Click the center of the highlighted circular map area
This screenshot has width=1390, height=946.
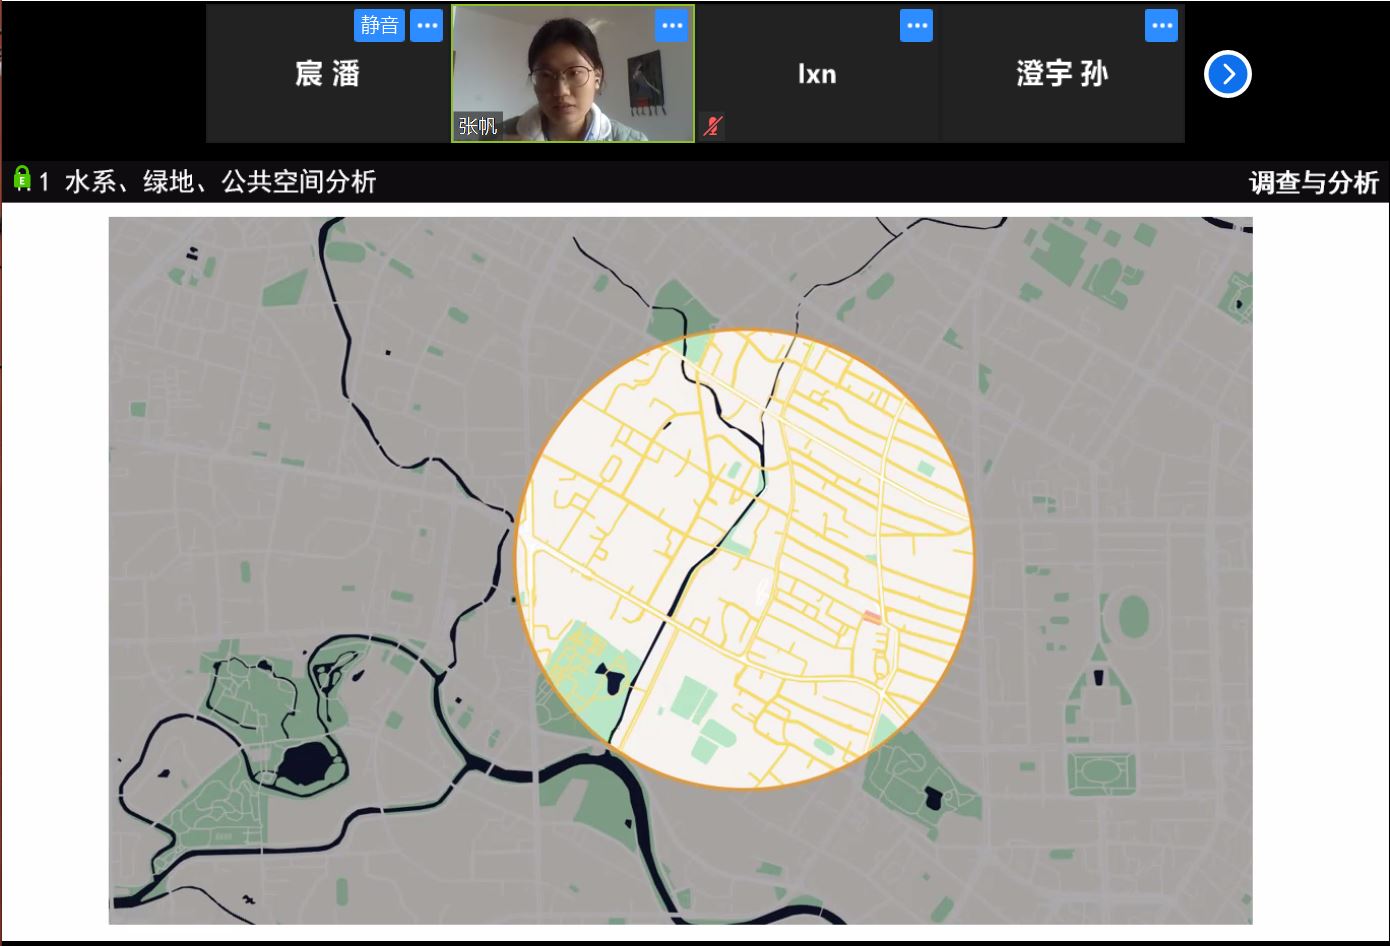point(745,560)
